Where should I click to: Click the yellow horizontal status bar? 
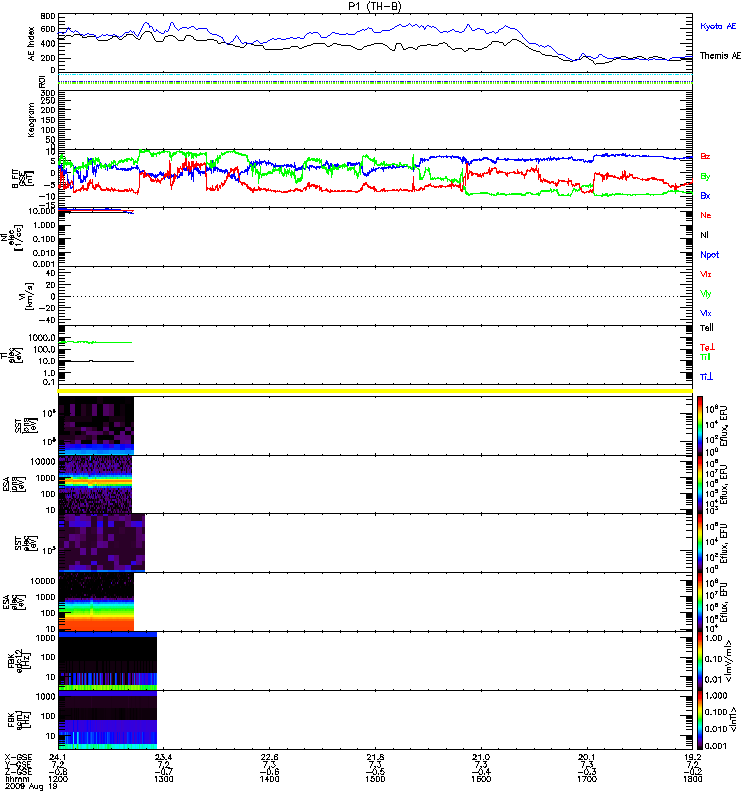375,389
